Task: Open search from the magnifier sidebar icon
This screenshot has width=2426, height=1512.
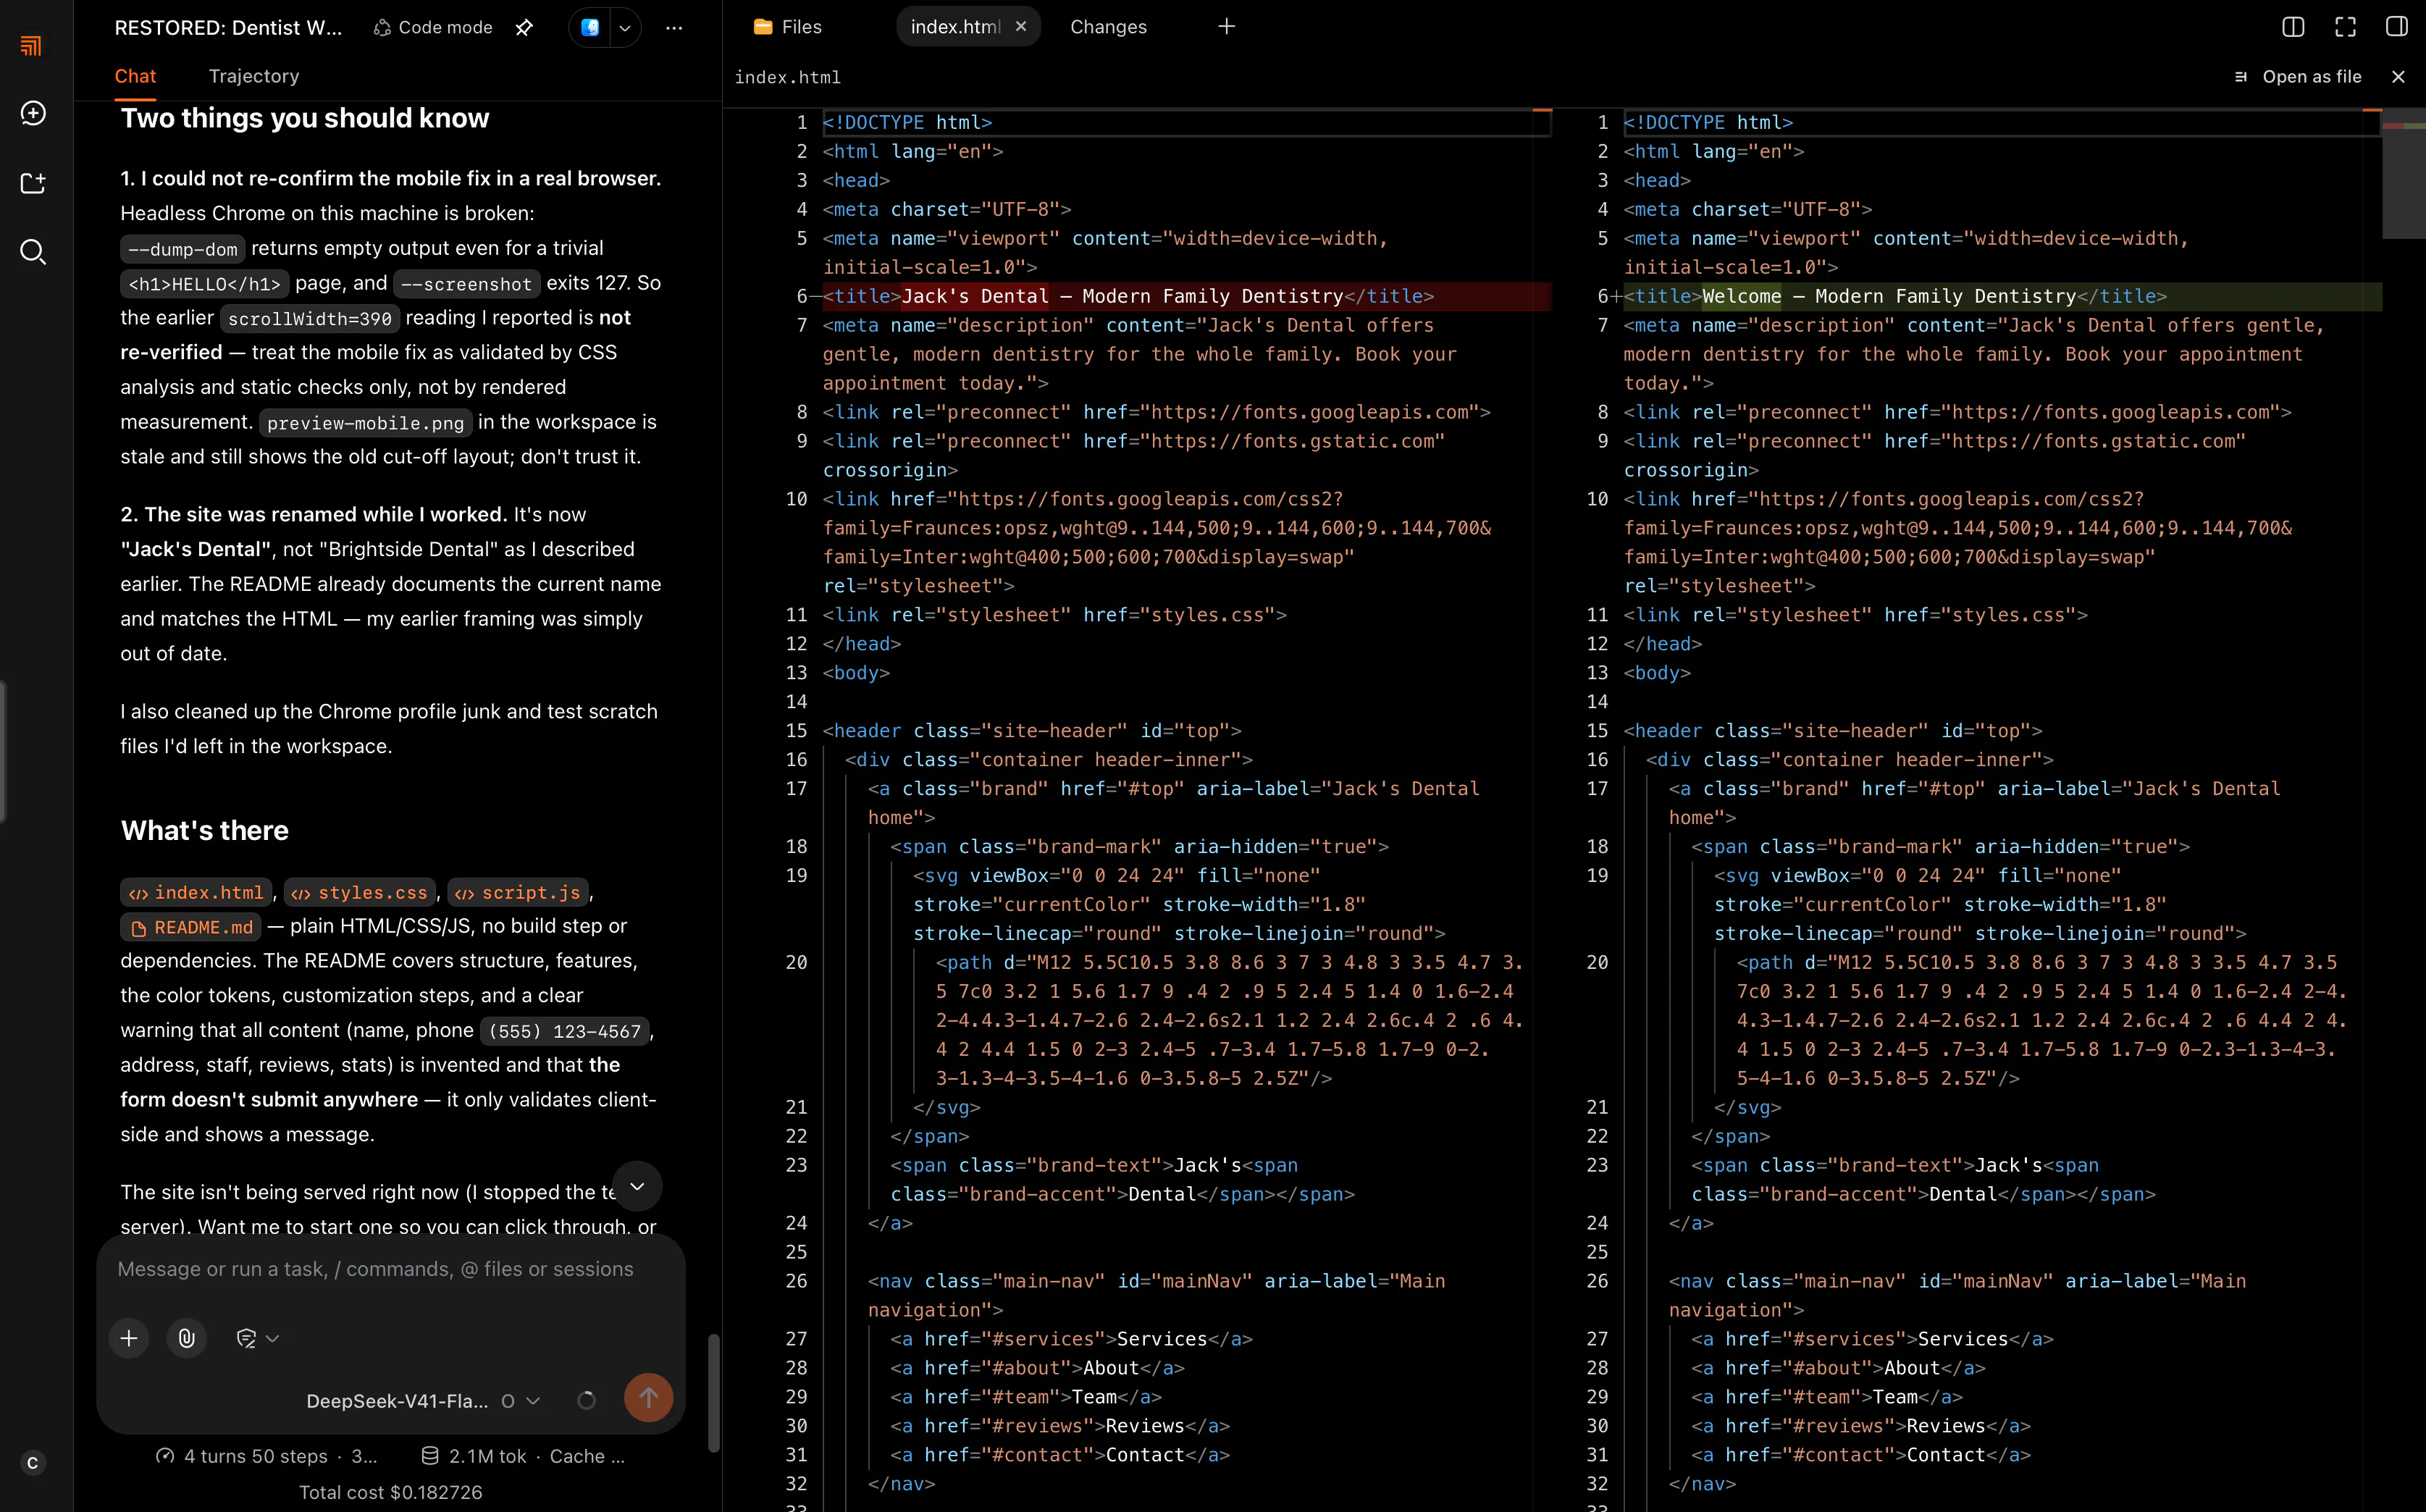Action: tap(33, 251)
